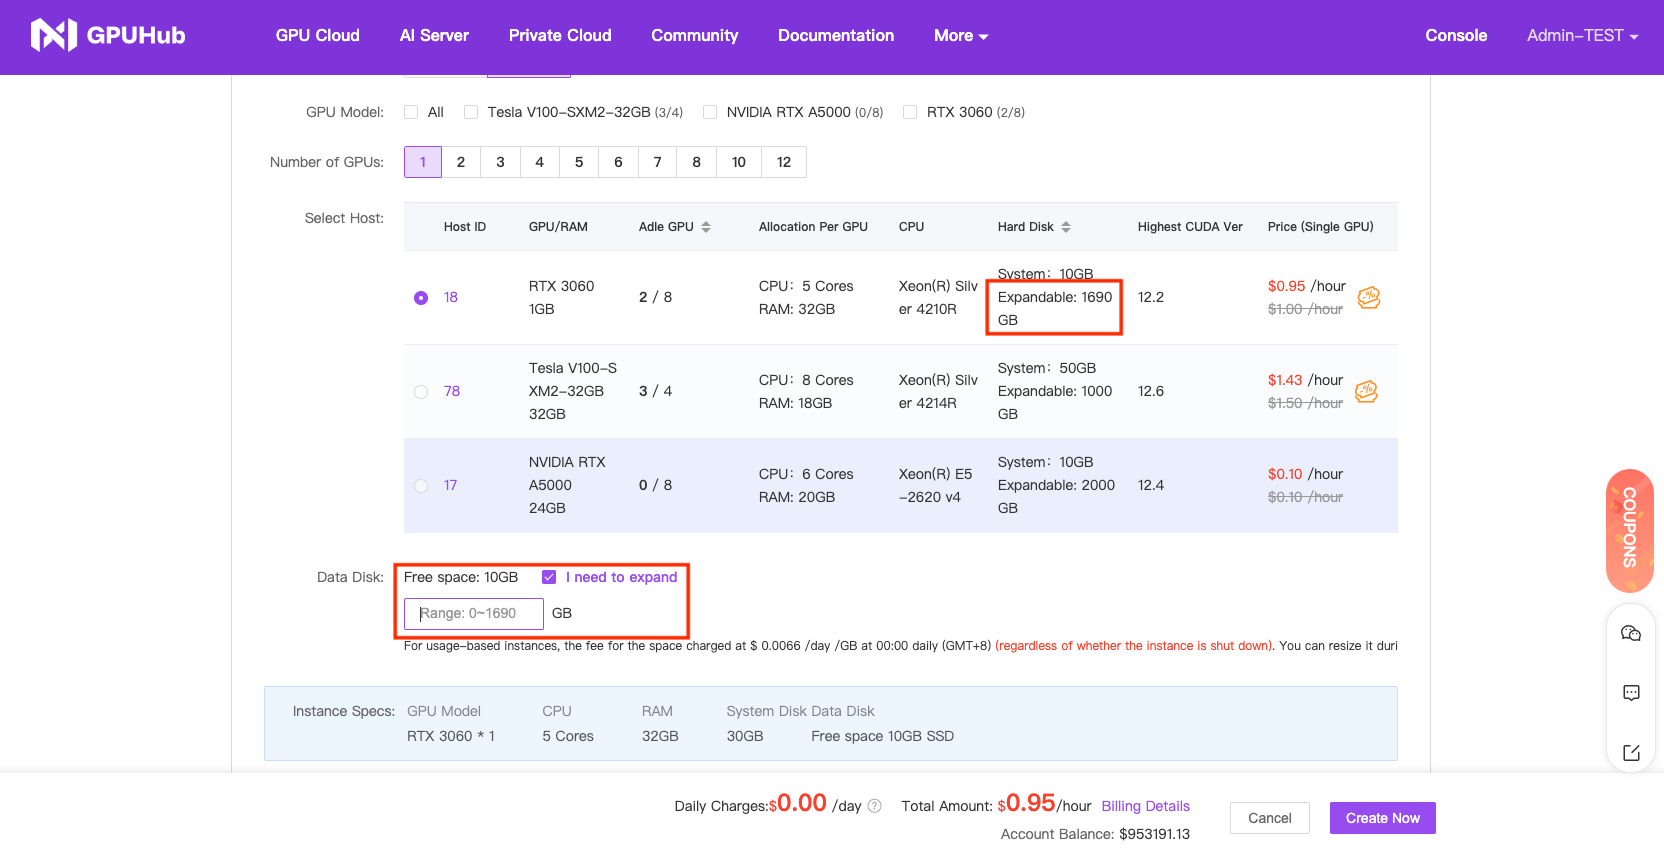Select host 78 radio button
Viewport: 1664px width, 857px height.
coord(421,392)
